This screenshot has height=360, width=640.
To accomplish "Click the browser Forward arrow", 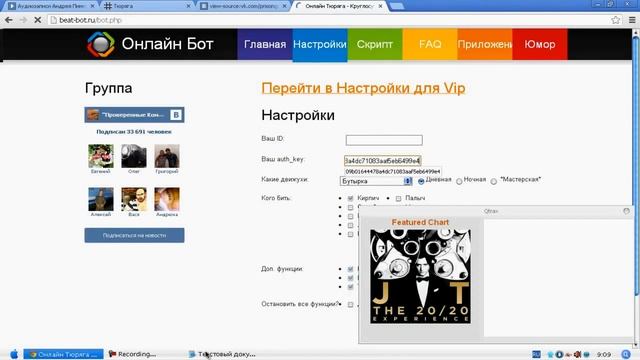I will [23, 20].
